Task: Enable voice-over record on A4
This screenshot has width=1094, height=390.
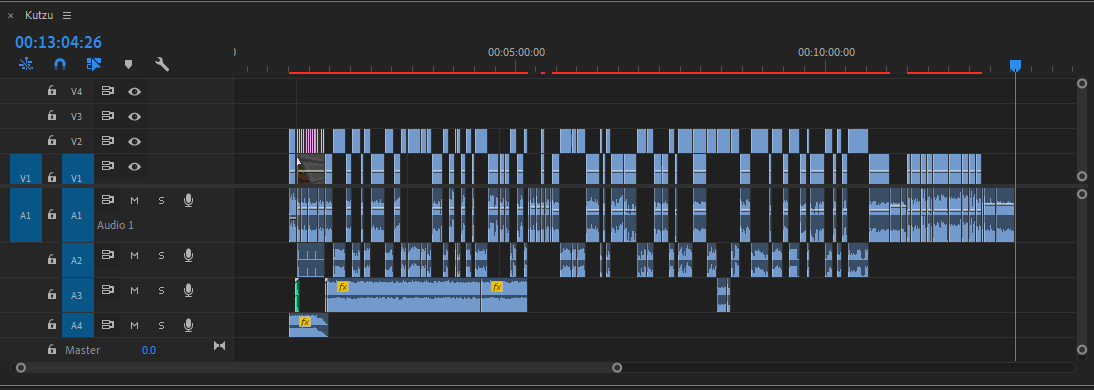Action: pyautogui.click(x=188, y=325)
